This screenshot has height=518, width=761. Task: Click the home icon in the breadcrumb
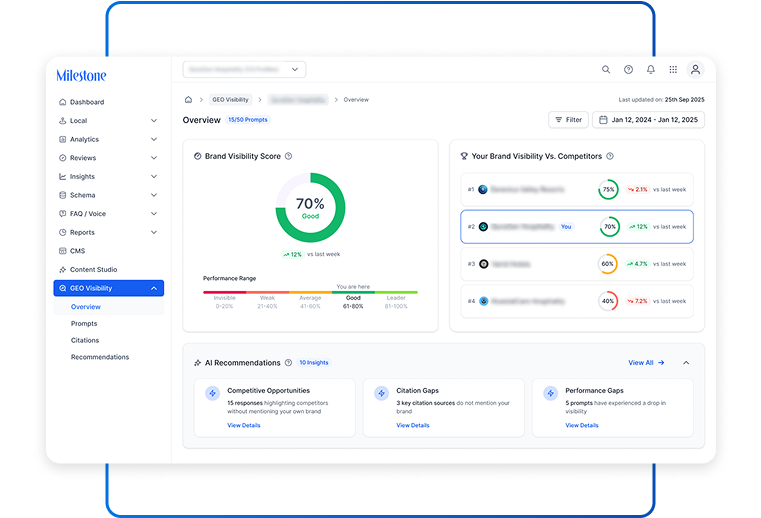[x=188, y=100]
